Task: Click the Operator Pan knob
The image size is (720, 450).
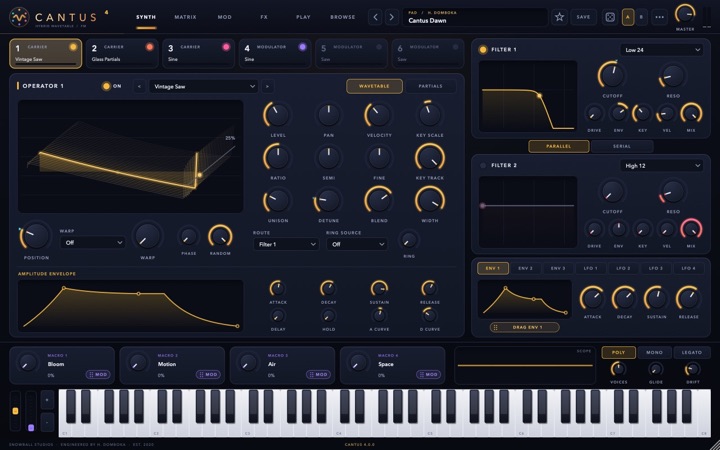Action: 329,115
